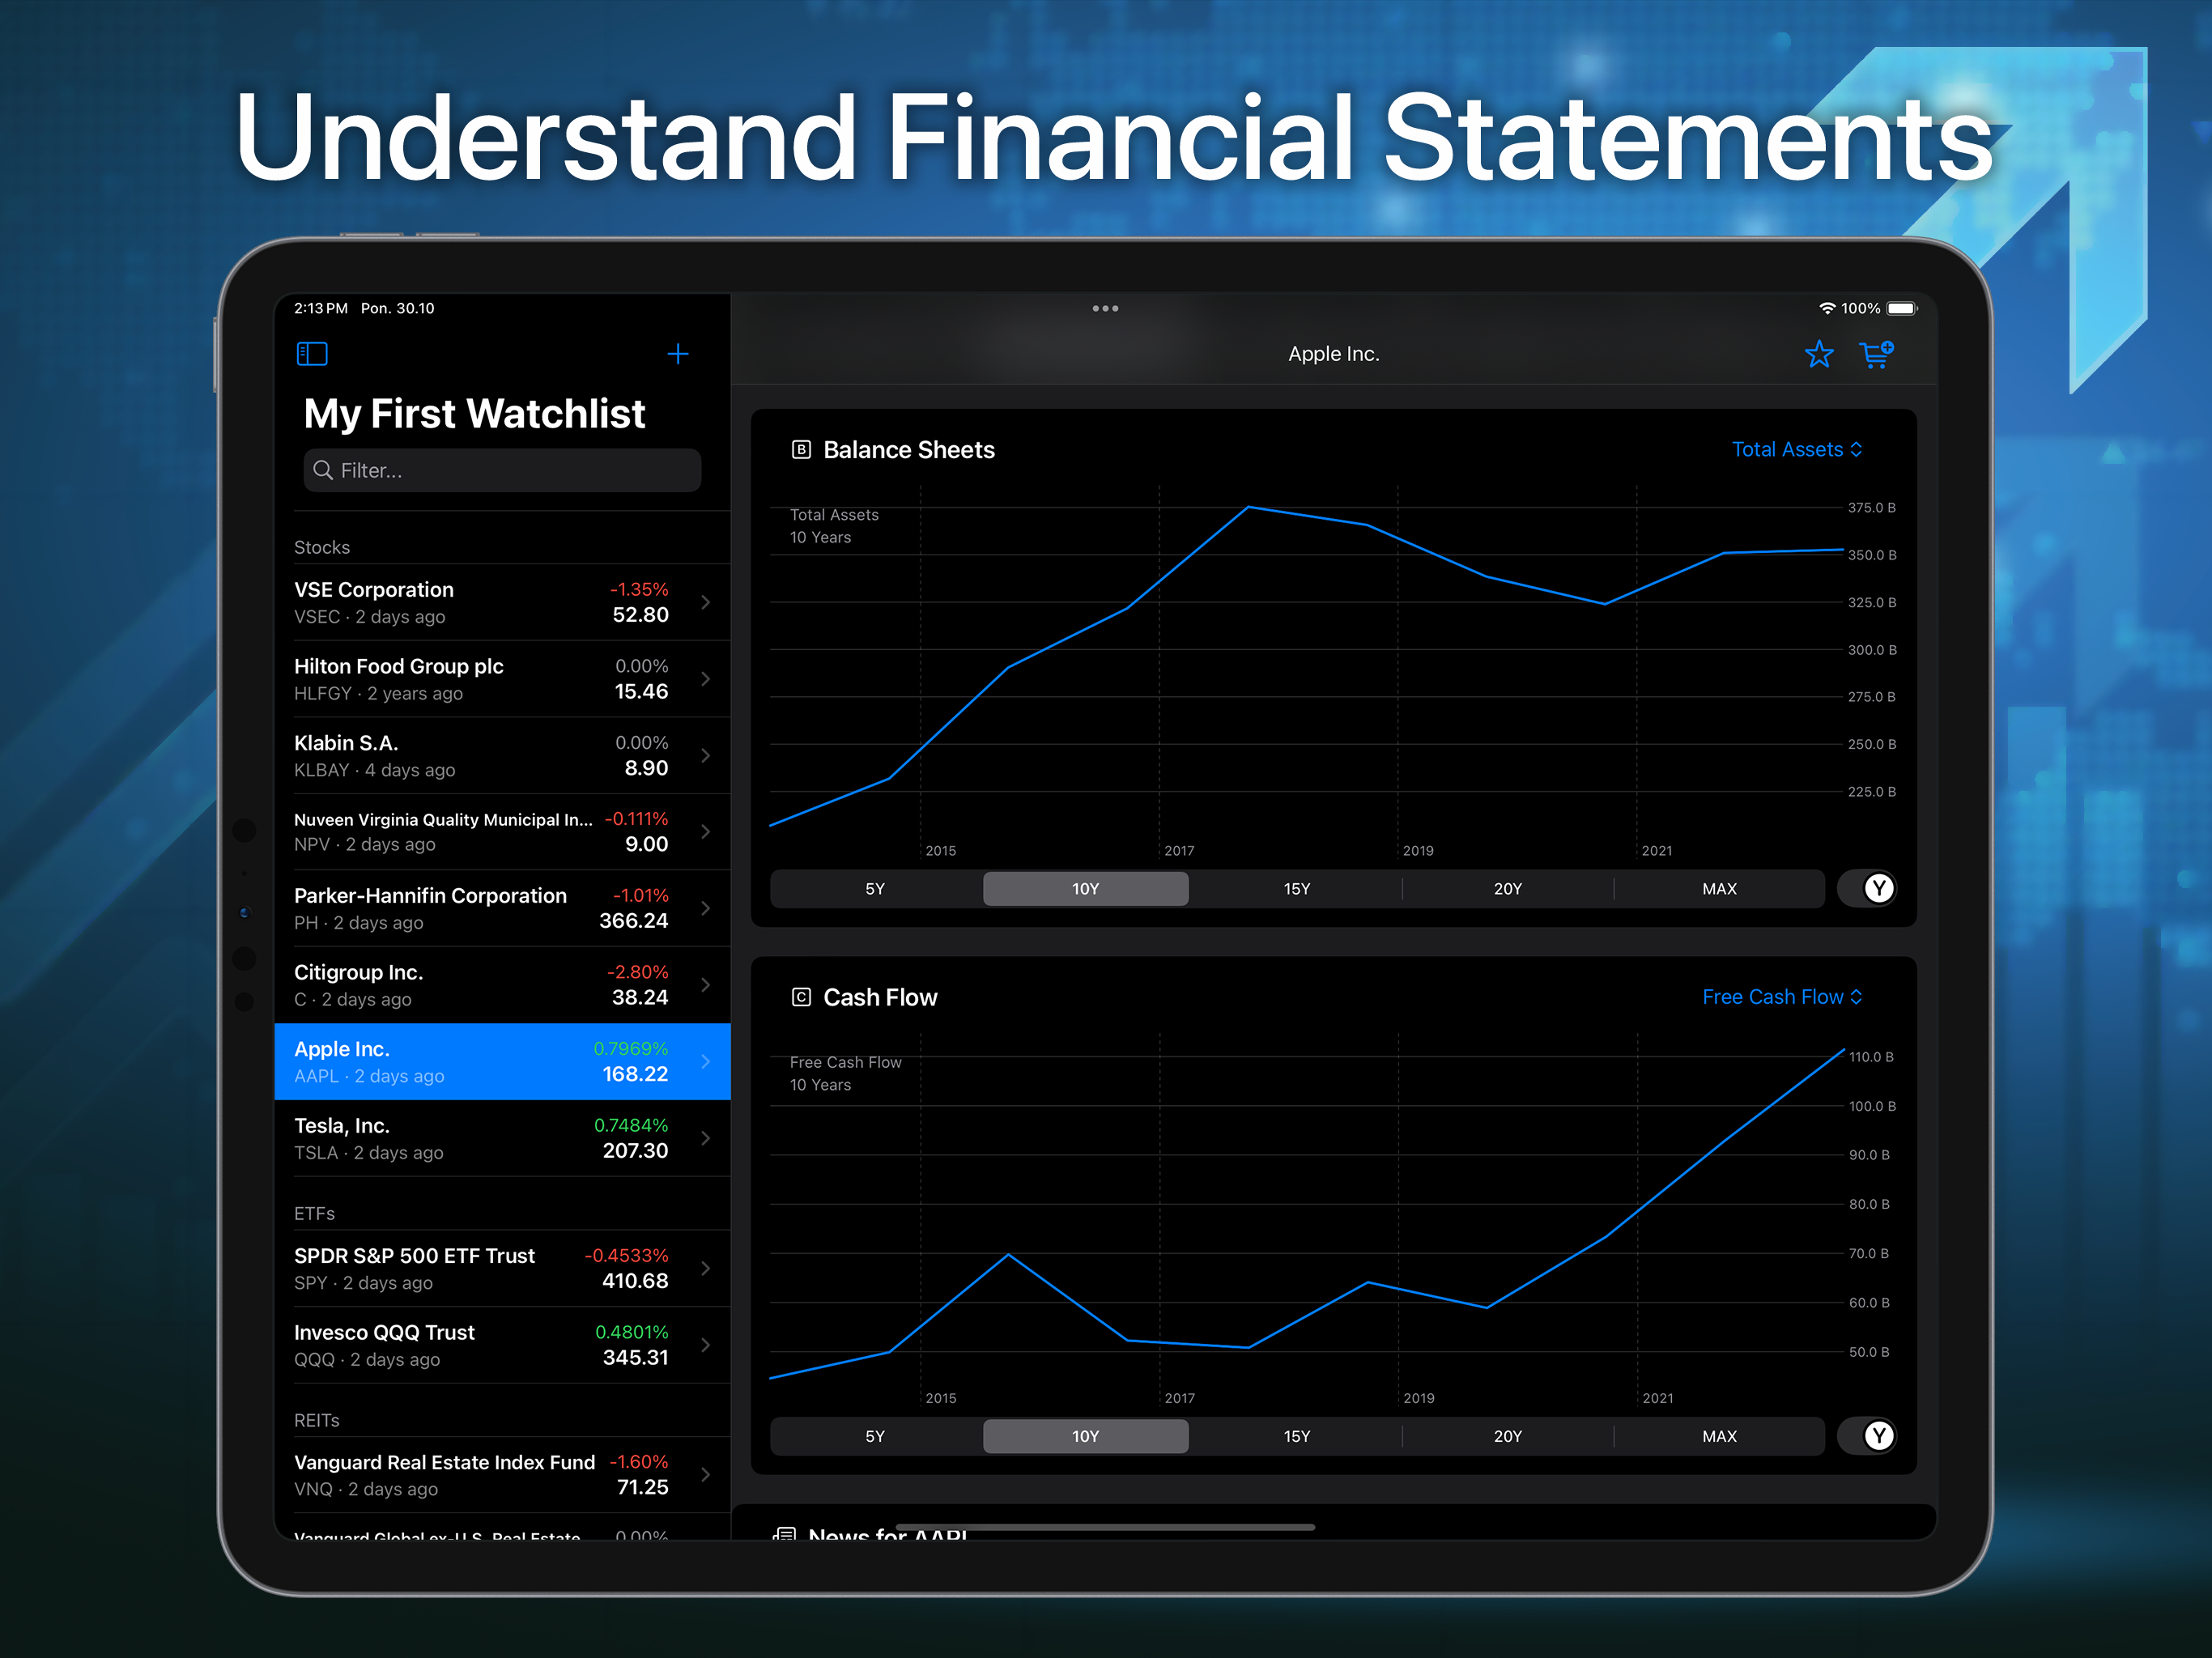
Task: Open the Free Cash Flow metric dropdown
Action: tap(1782, 997)
